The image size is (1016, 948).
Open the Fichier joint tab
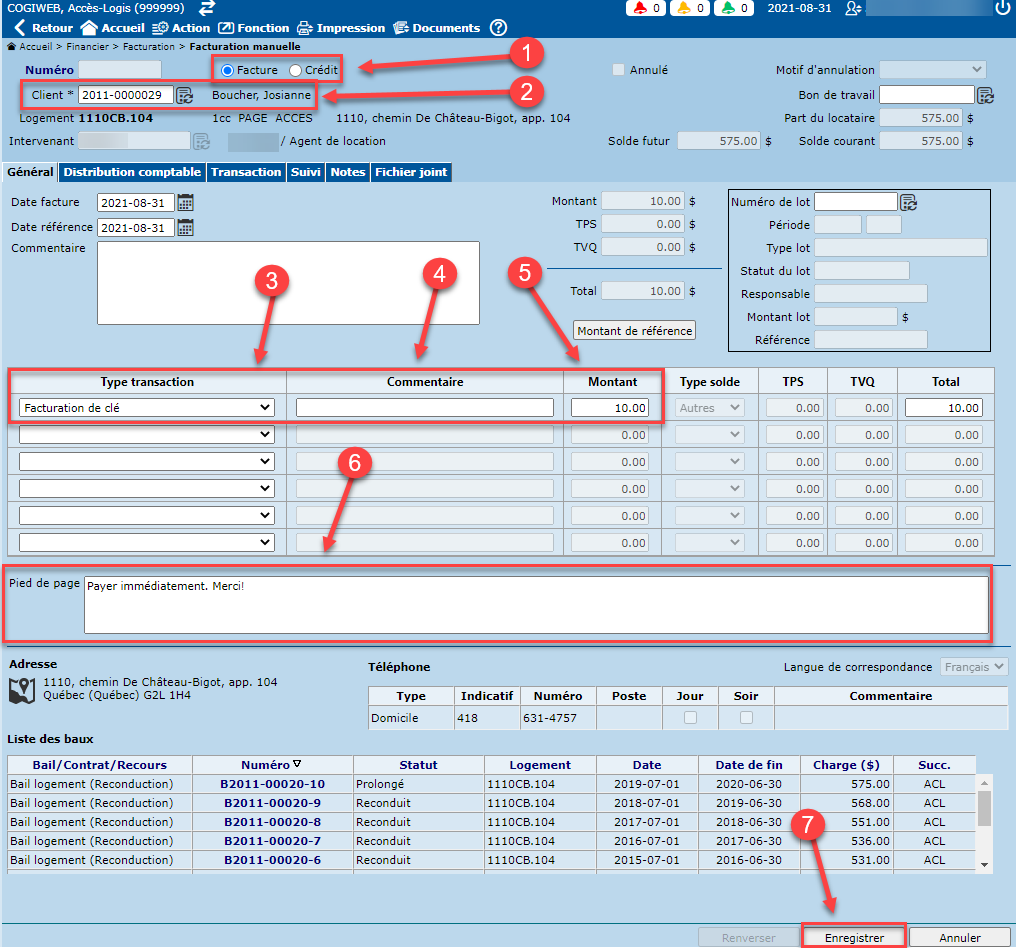tap(411, 172)
